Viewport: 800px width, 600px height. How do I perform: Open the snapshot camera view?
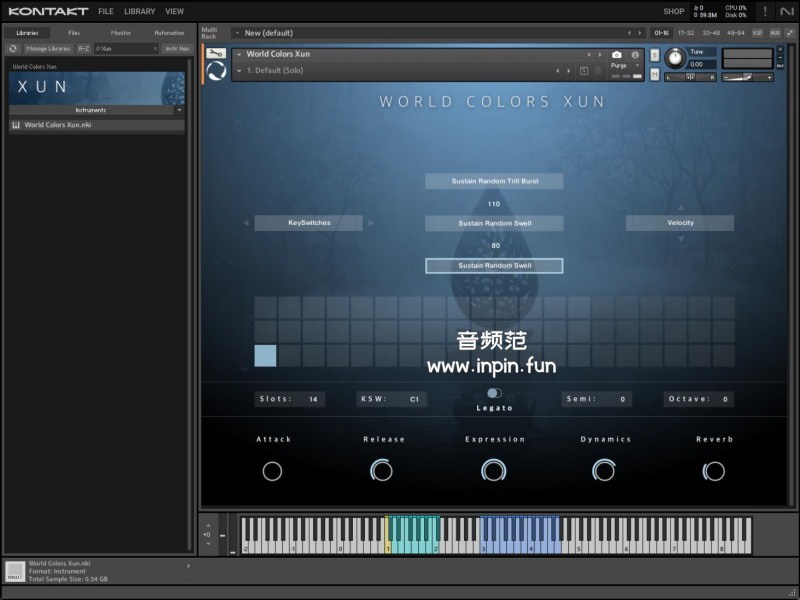616,55
